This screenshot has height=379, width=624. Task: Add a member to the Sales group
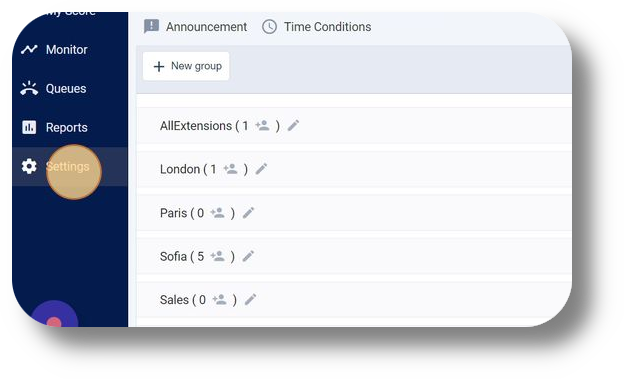click(220, 299)
